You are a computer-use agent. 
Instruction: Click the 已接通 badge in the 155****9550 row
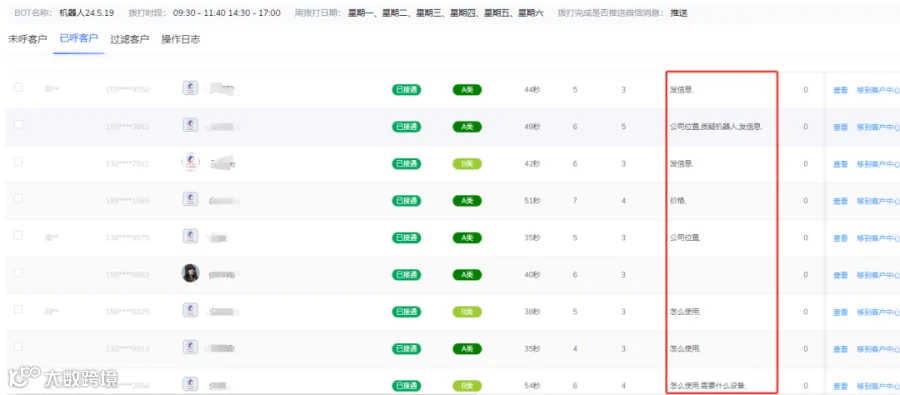(x=406, y=90)
